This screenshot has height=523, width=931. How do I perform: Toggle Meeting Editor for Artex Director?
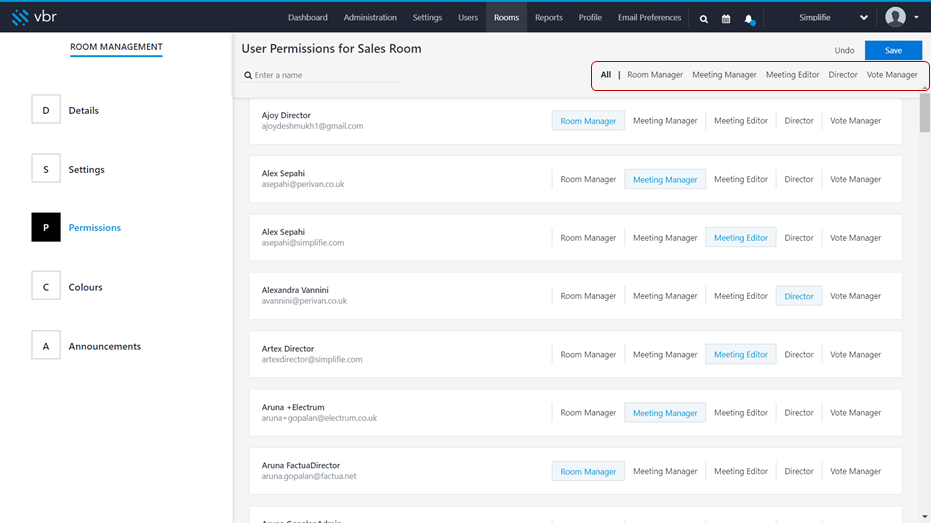(x=740, y=354)
